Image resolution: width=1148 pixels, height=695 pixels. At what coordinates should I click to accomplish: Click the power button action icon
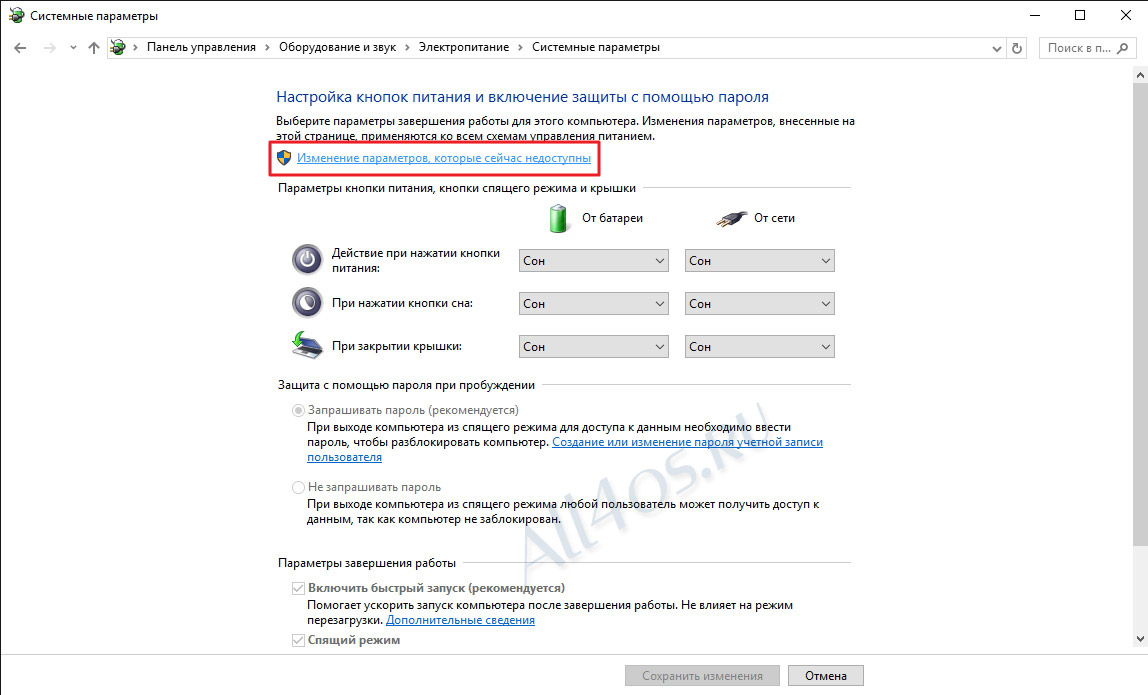(307, 259)
